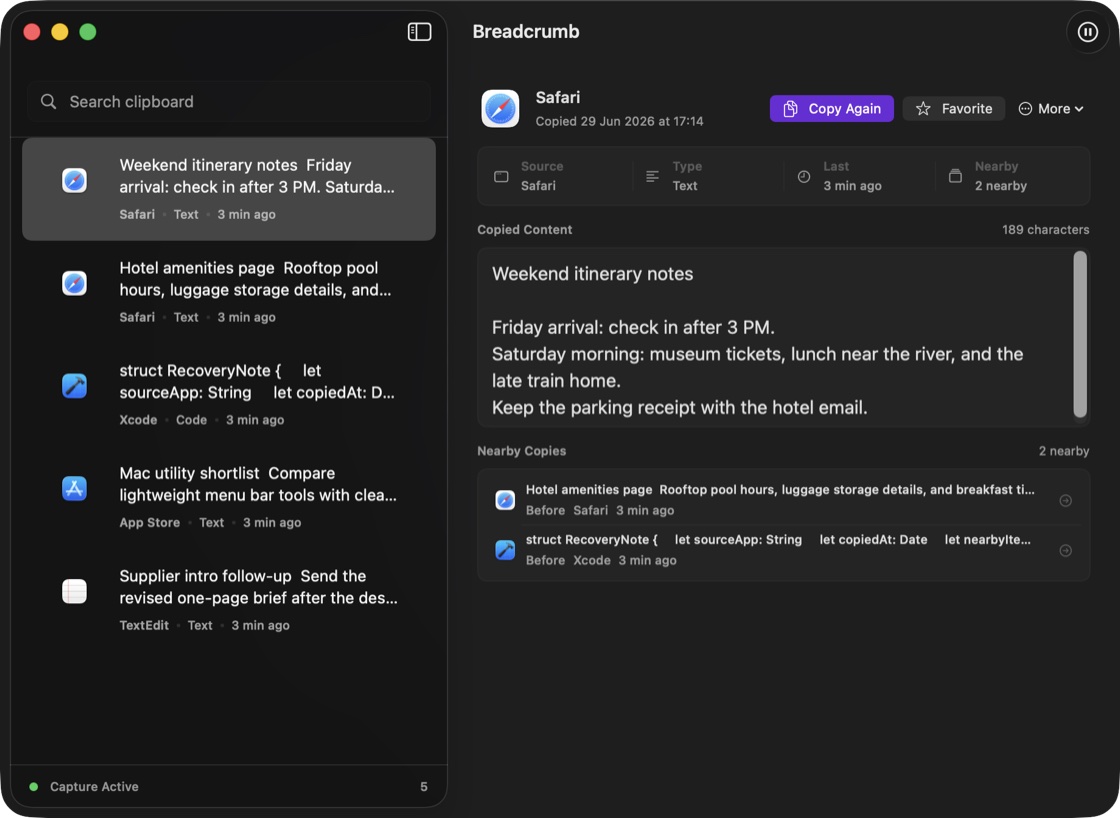The image size is (1120, 818).
Task: Focus the Search clipboard field
Action: [x=229, y=101]
